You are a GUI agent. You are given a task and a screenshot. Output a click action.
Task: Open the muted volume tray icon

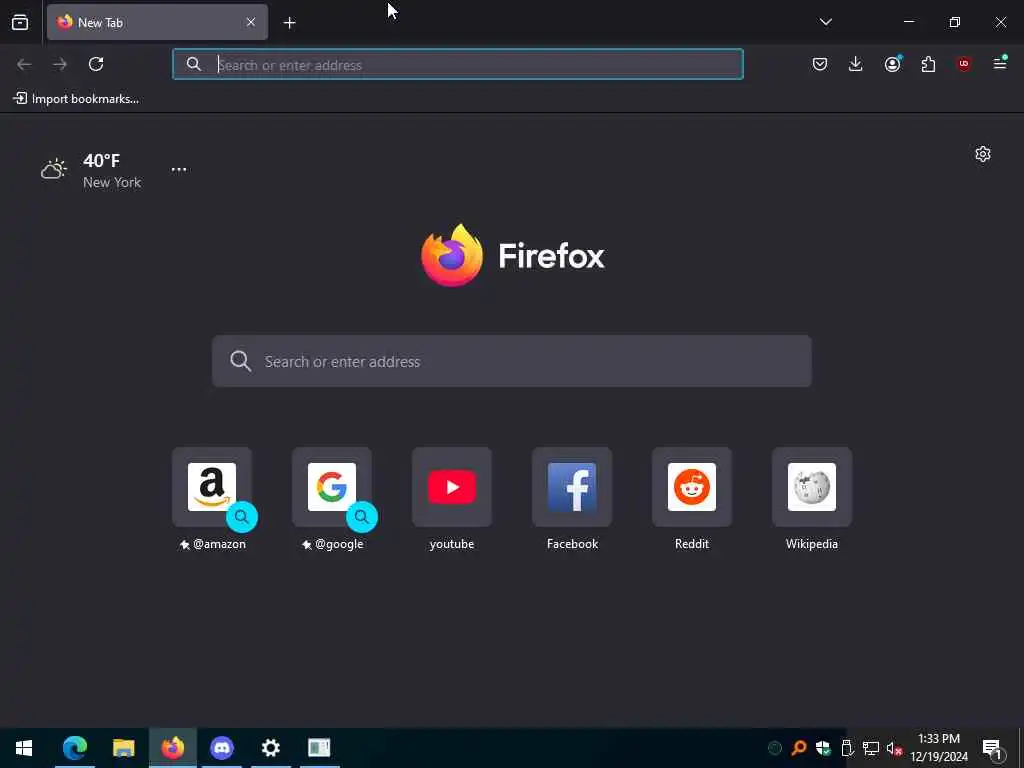tap(894, 748)
